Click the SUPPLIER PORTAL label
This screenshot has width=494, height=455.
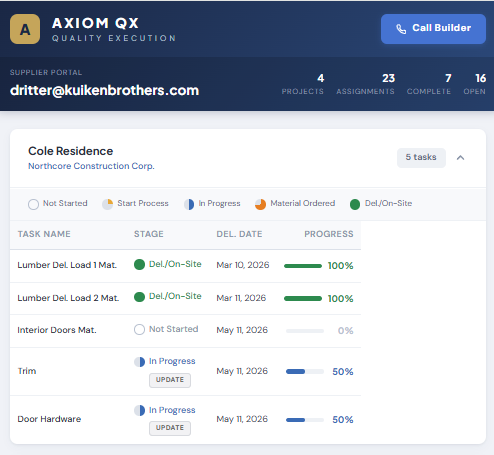pyautogui.click(x=46, y=73)
